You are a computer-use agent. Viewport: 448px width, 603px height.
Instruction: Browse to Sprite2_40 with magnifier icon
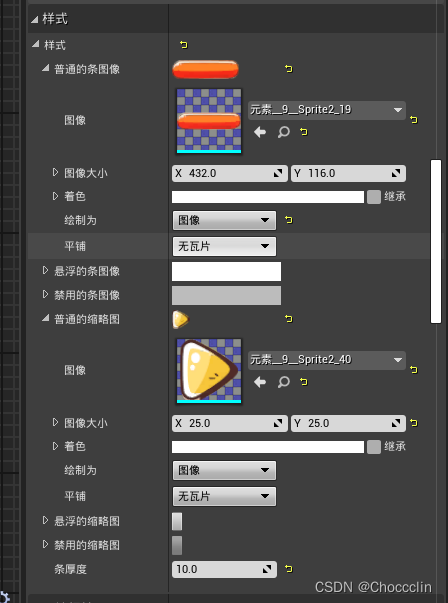pos(283,382)
